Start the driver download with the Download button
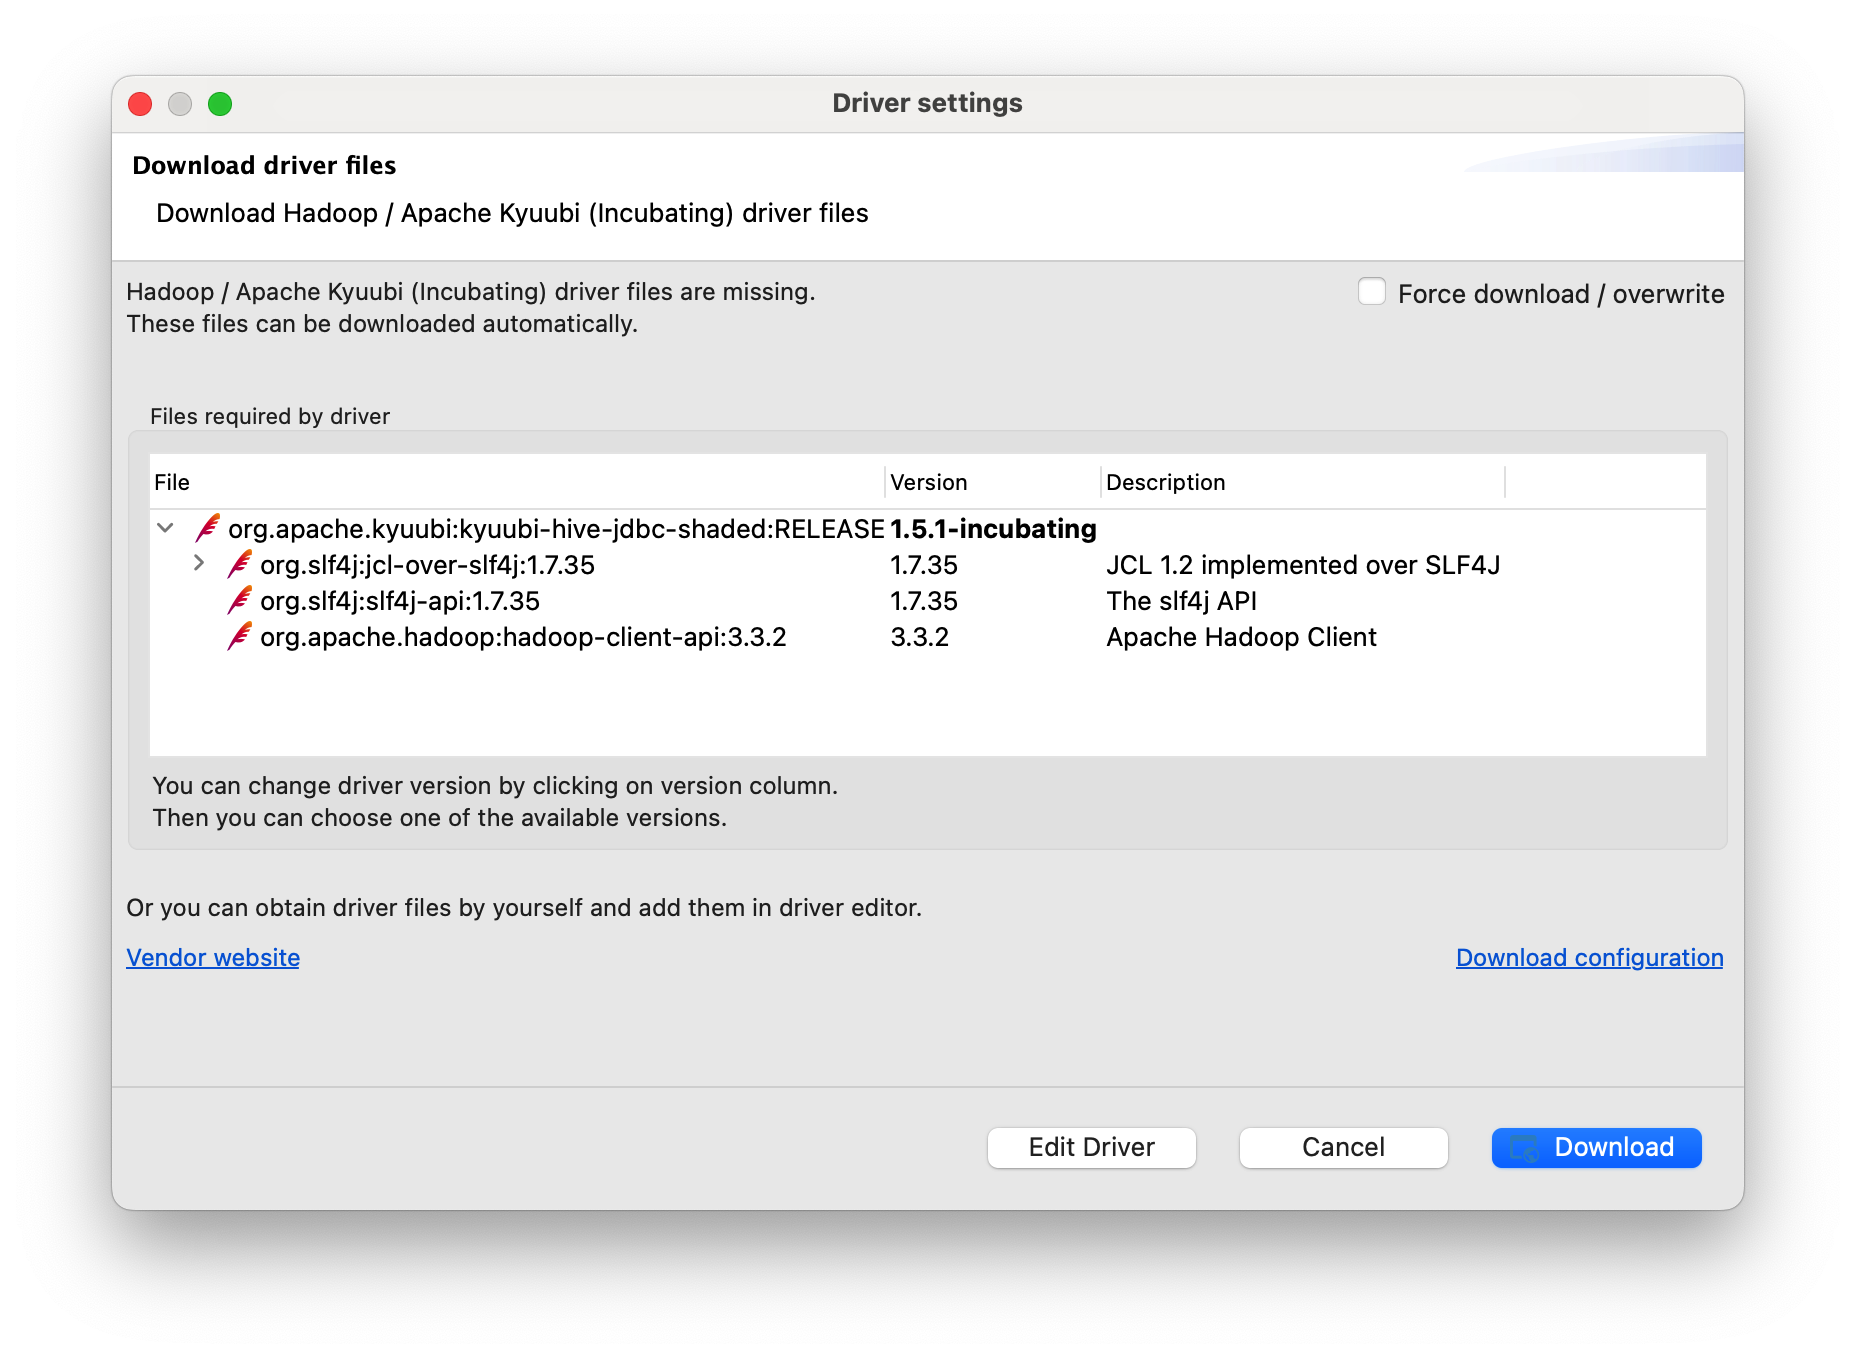The width and height of the screenshot is (1856, 1358). point(1596,1147)
